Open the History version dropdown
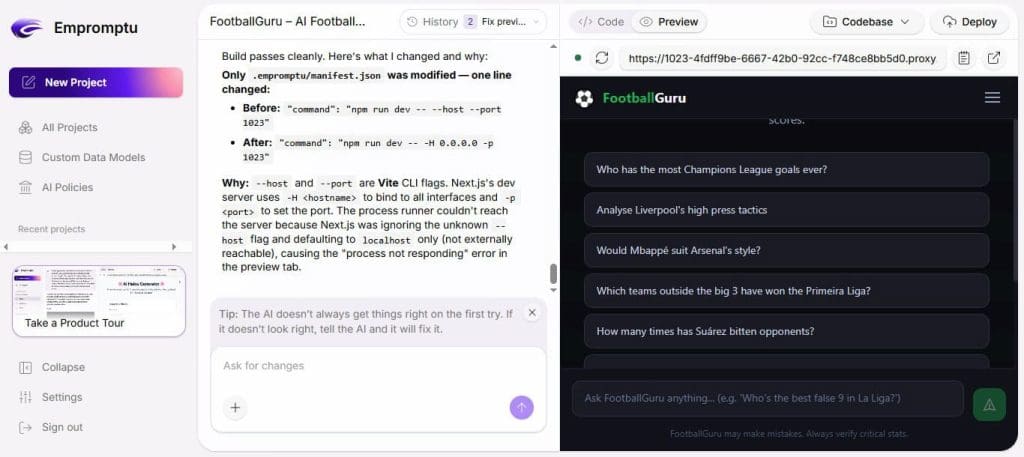1024x457 pixels. tap(473, 21)
